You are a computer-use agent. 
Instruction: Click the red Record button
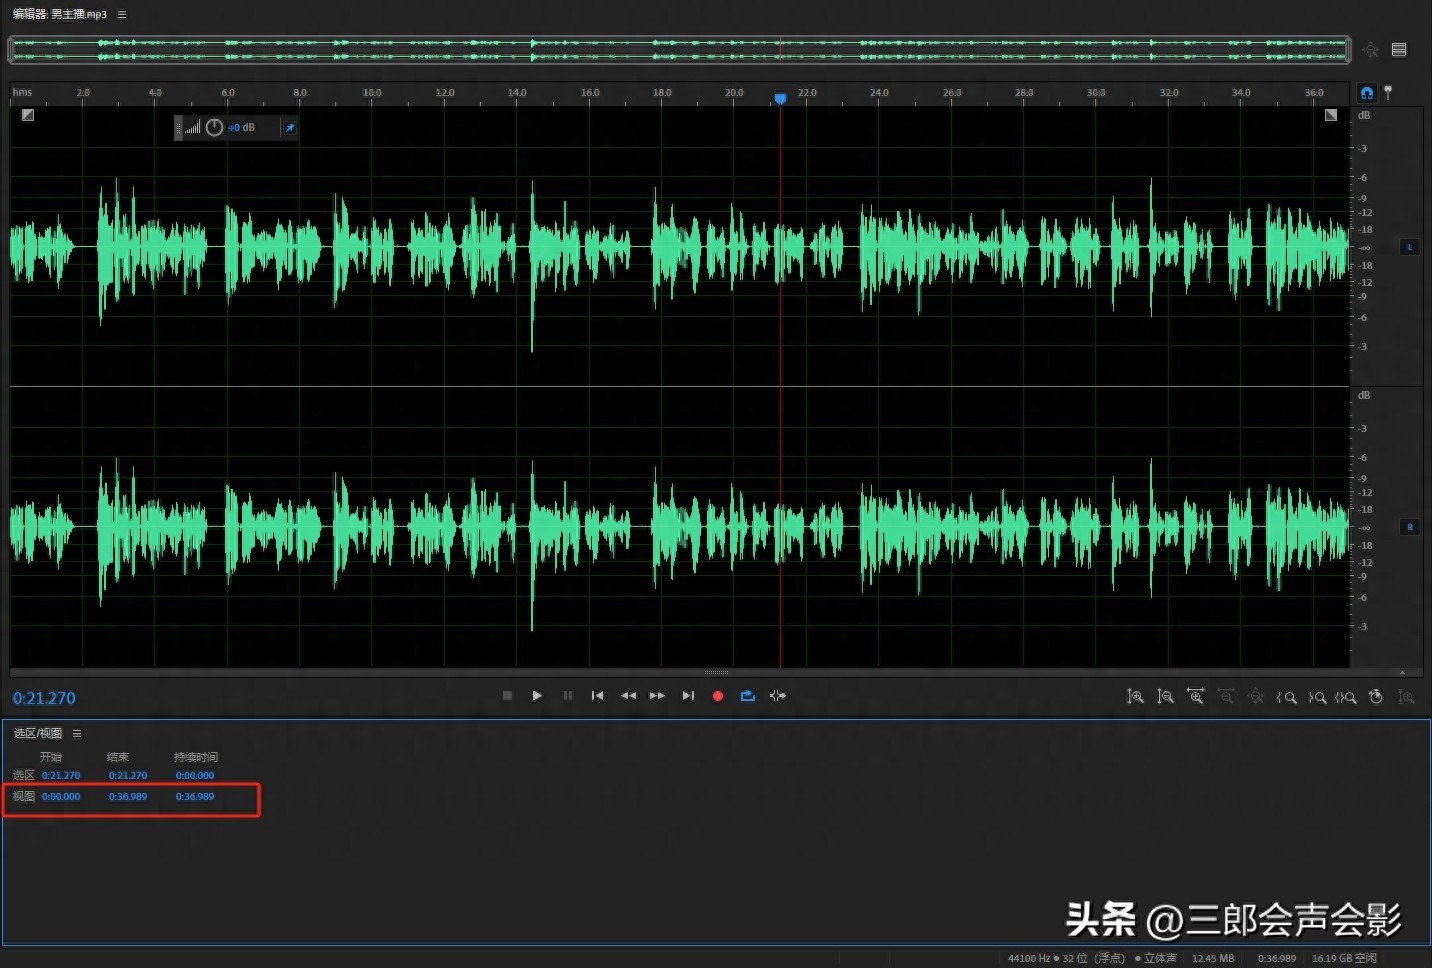[717, 696]
